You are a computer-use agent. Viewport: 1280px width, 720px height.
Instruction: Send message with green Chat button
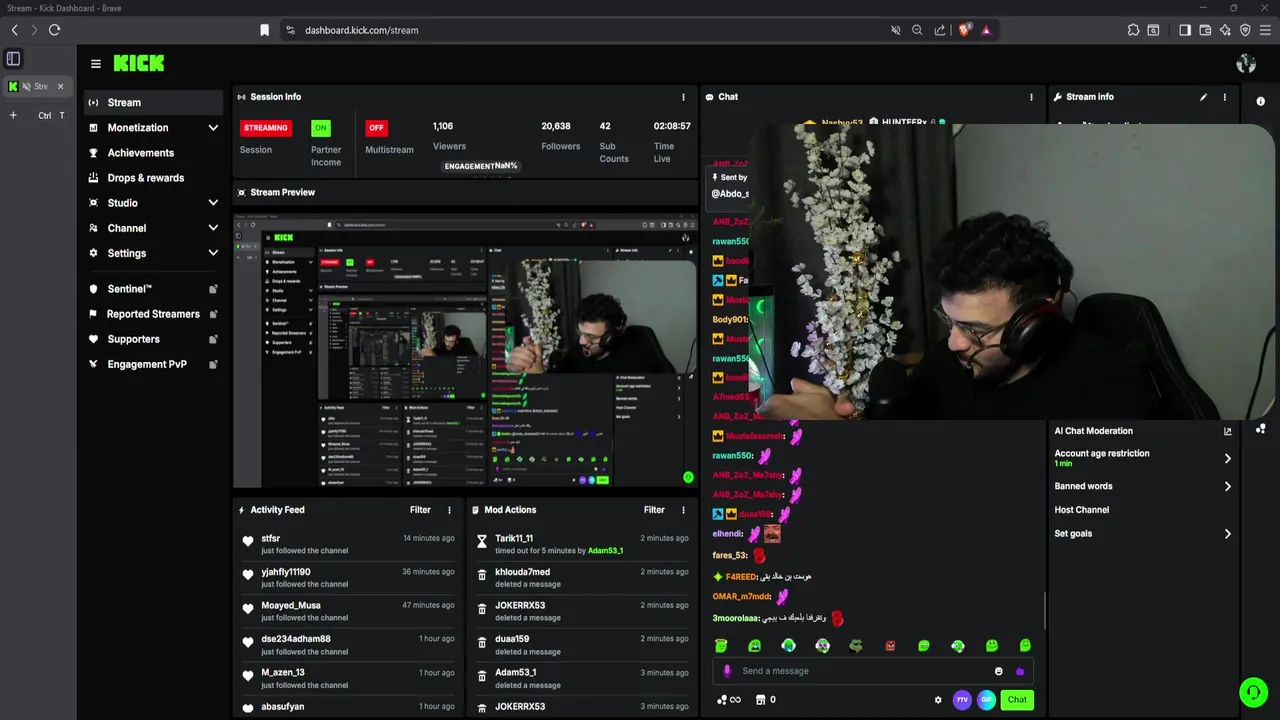tap(1017, 700)
